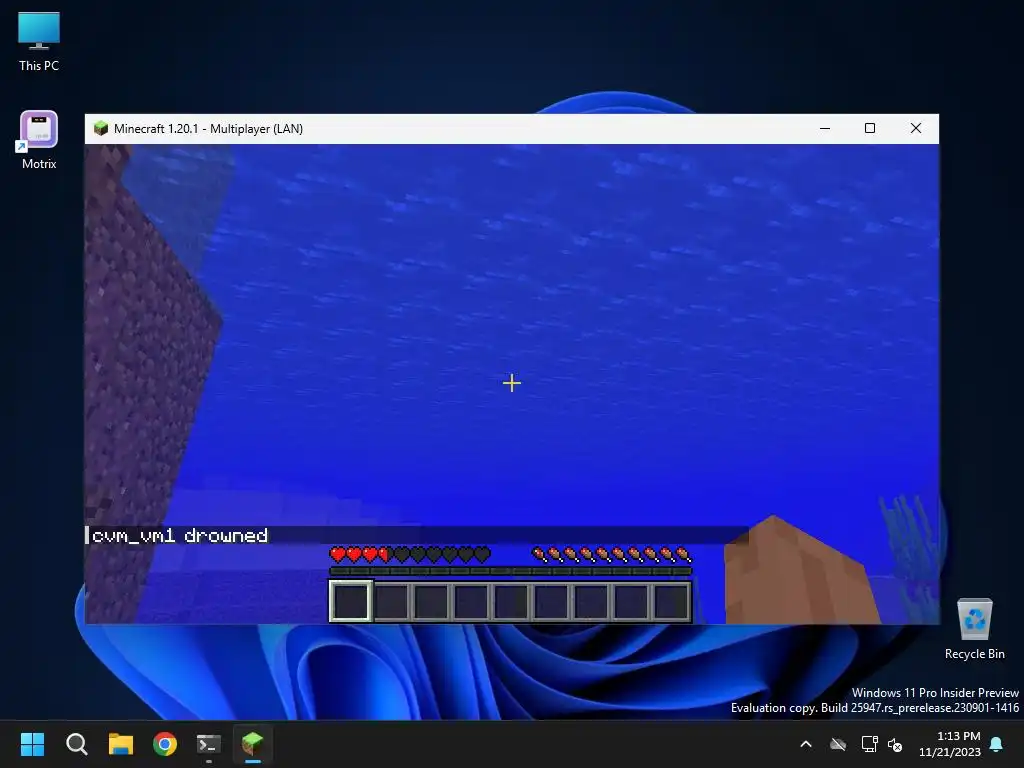Image resolution: width=1024 pixels, height=768 pixels.
Task: Click the red hearts health bar
Action: pos(410,555)
